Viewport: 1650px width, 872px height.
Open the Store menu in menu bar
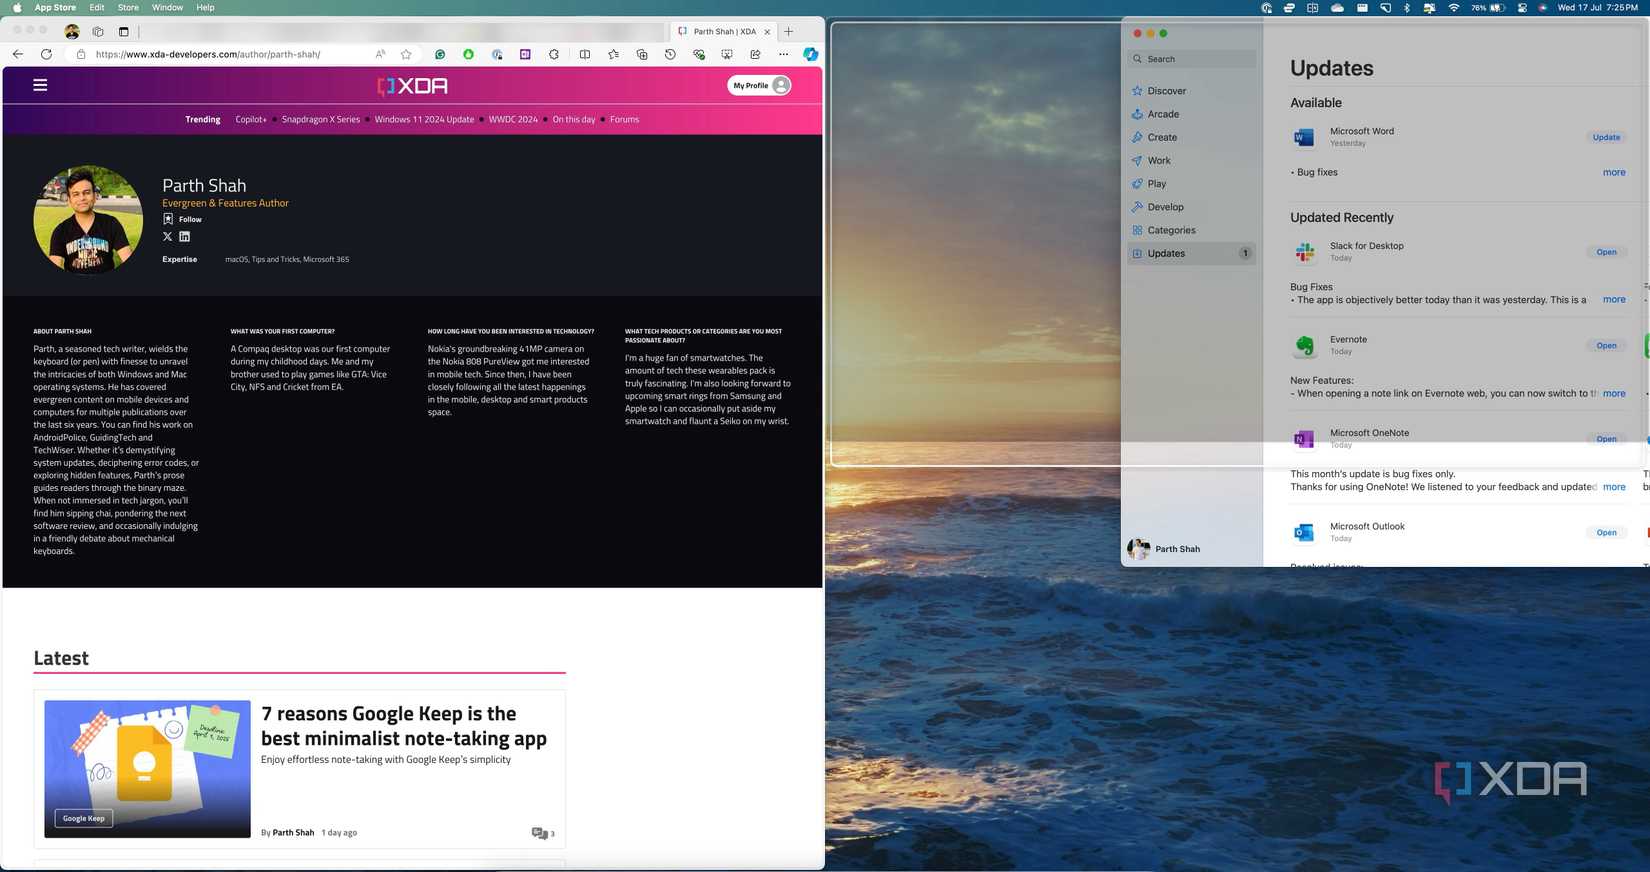128,8
